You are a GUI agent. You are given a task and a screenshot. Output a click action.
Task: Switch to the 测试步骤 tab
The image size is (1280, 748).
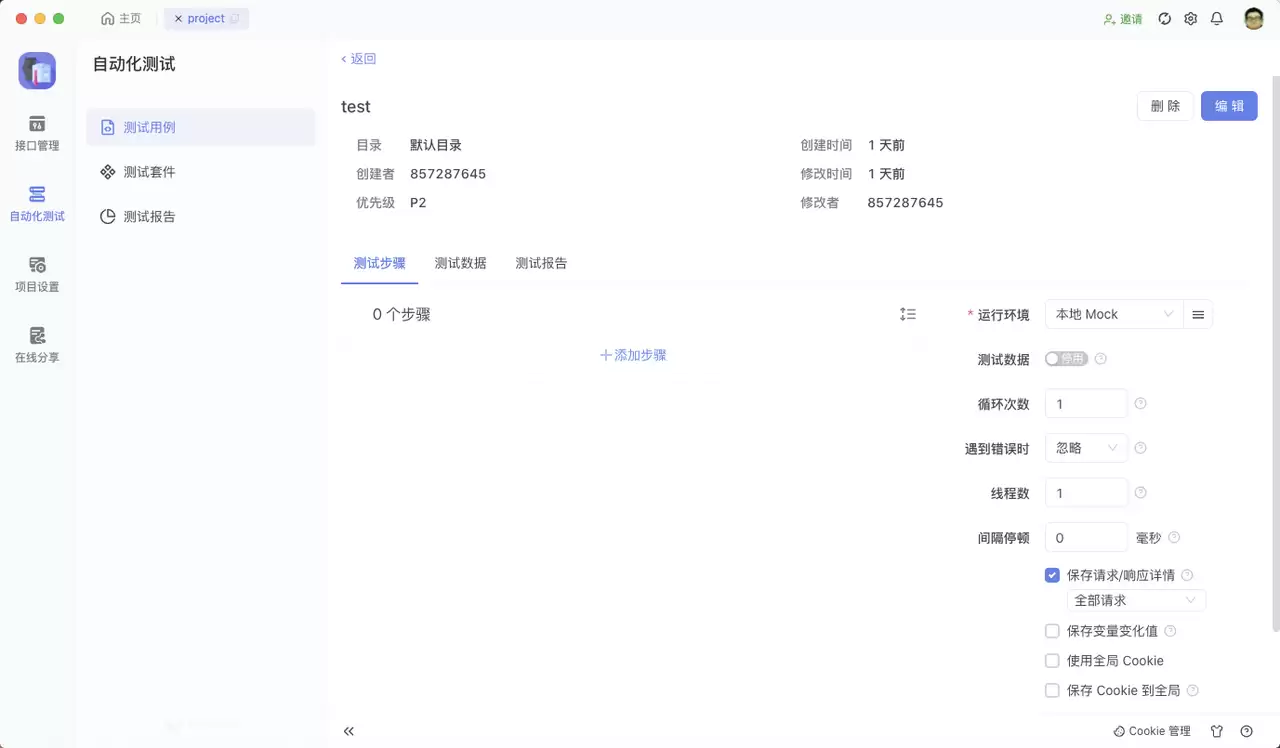tap(380, 264)
